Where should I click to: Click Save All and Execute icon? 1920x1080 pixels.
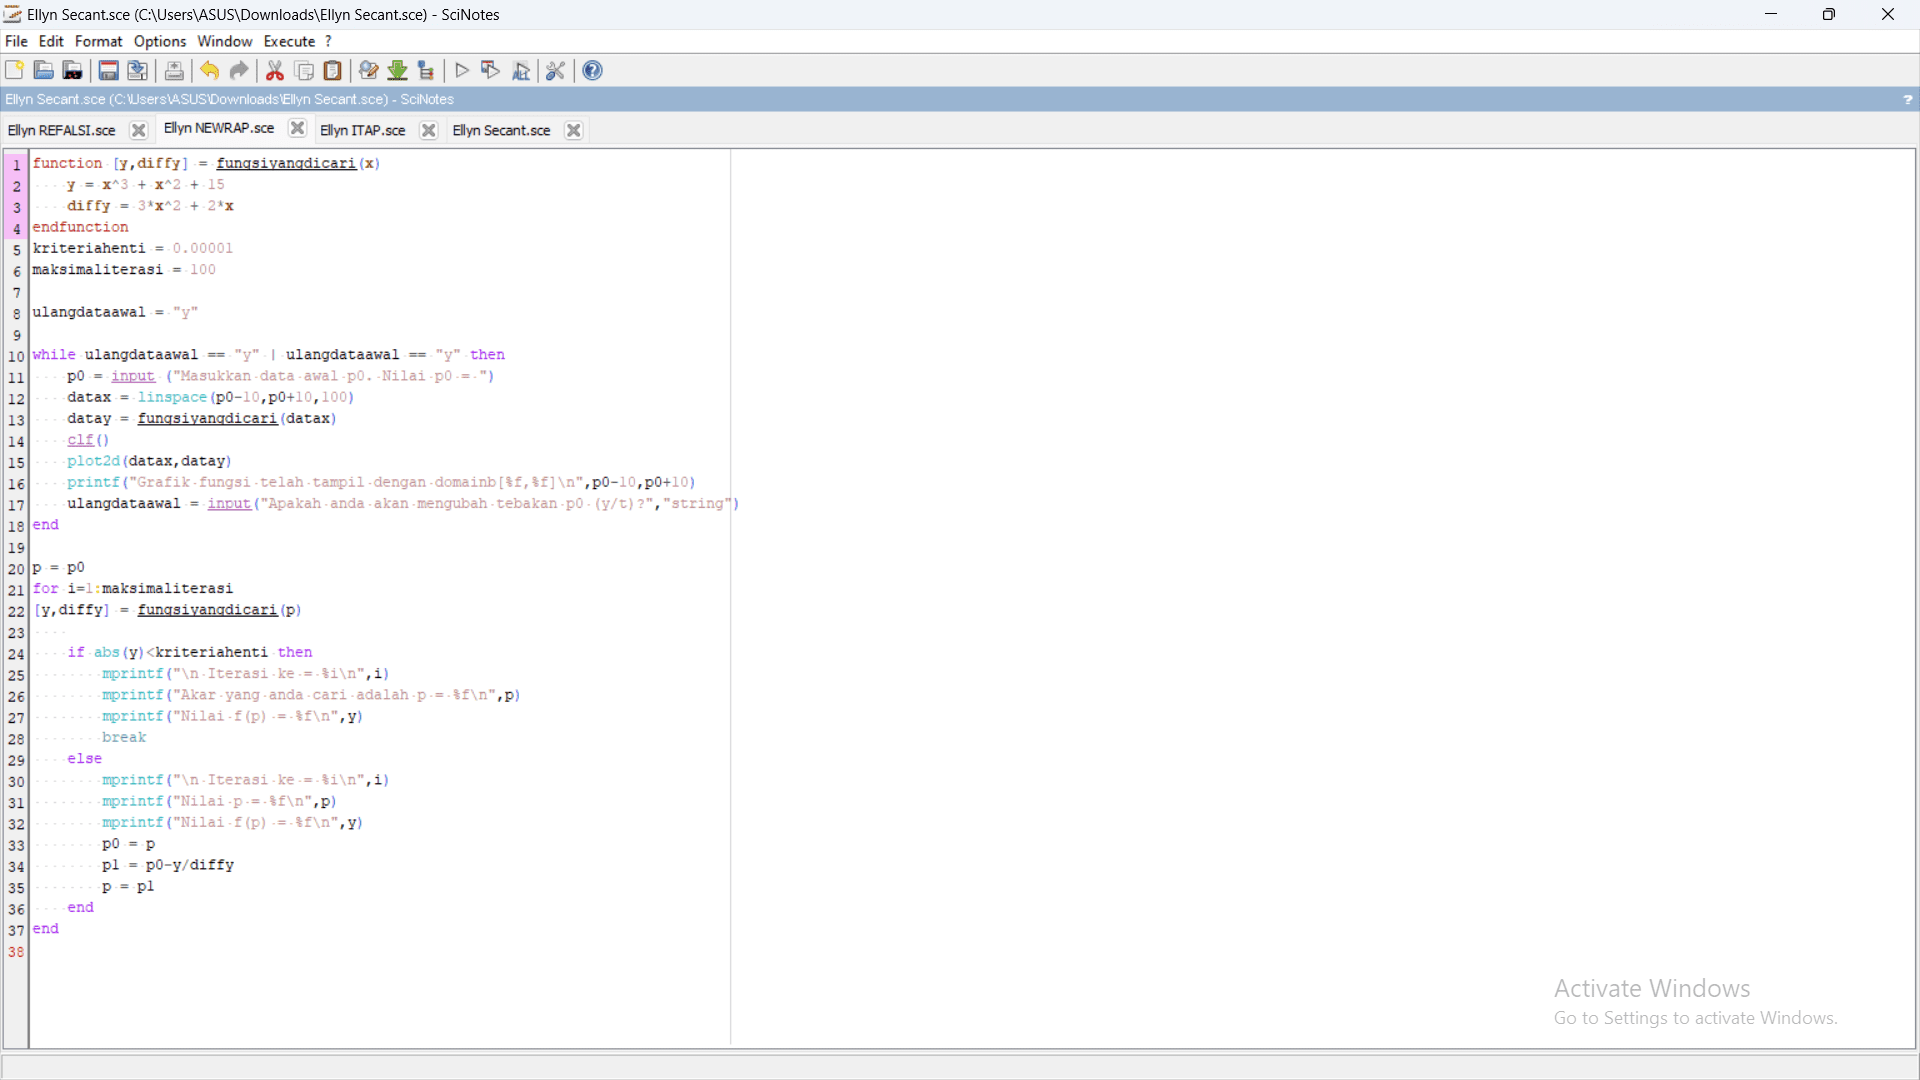(x=521, y=70)
